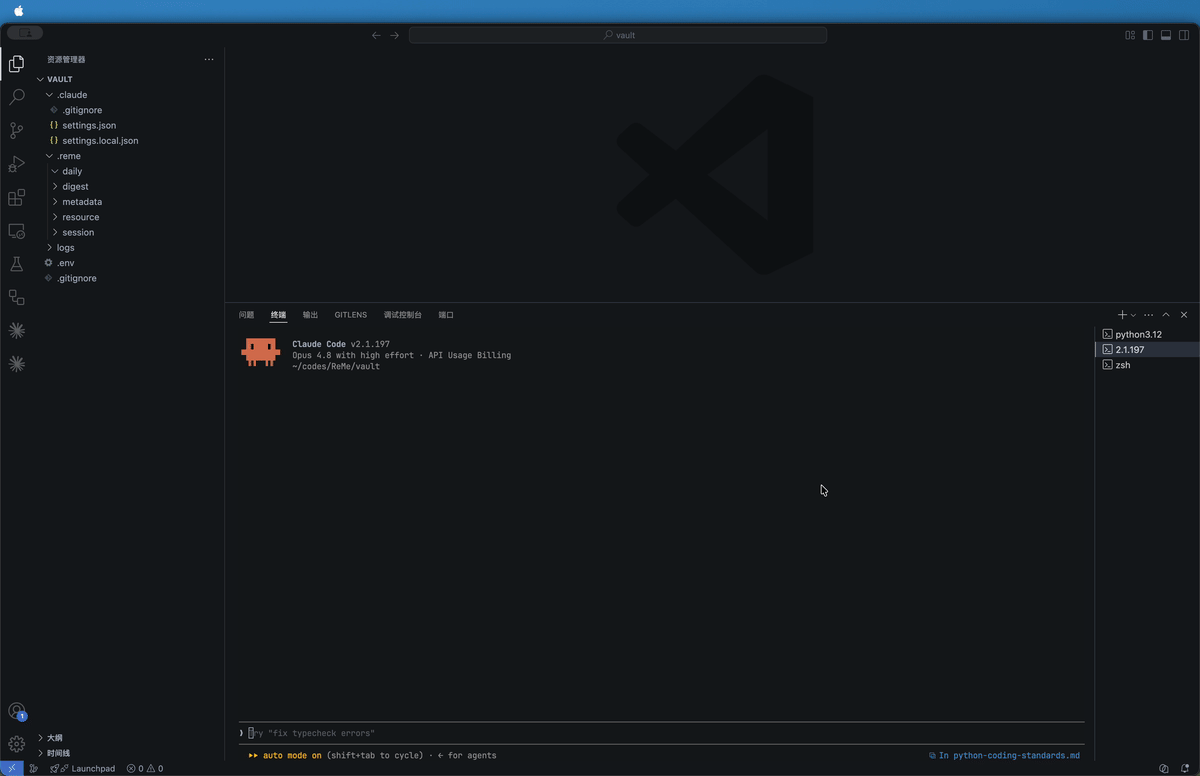Image resolution: width=1200 pixels, height=776 pixels.
Task: Toggle the primary side bar
Action: click(x=1148, y=35)
